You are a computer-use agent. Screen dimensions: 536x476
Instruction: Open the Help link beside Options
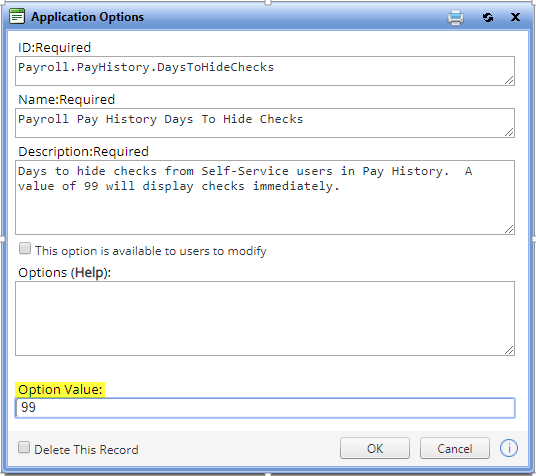89,273
